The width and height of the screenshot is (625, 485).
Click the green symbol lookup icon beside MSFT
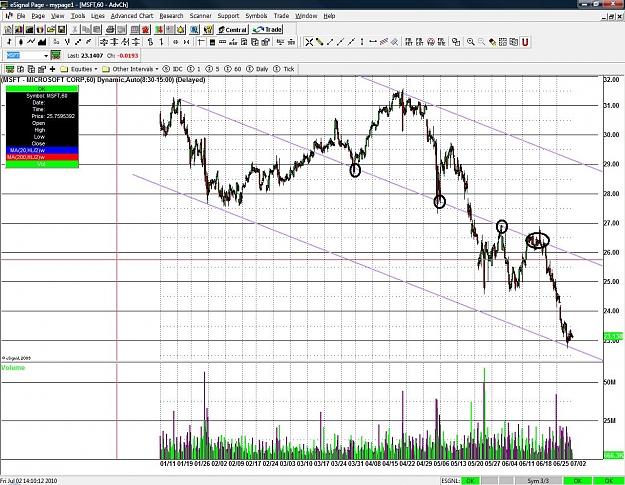(56, 55)
